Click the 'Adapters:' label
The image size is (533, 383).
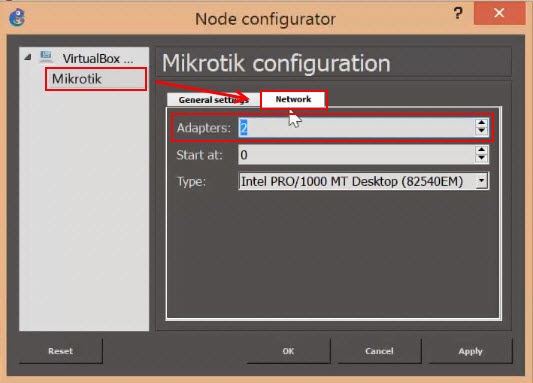coord(204,128)
